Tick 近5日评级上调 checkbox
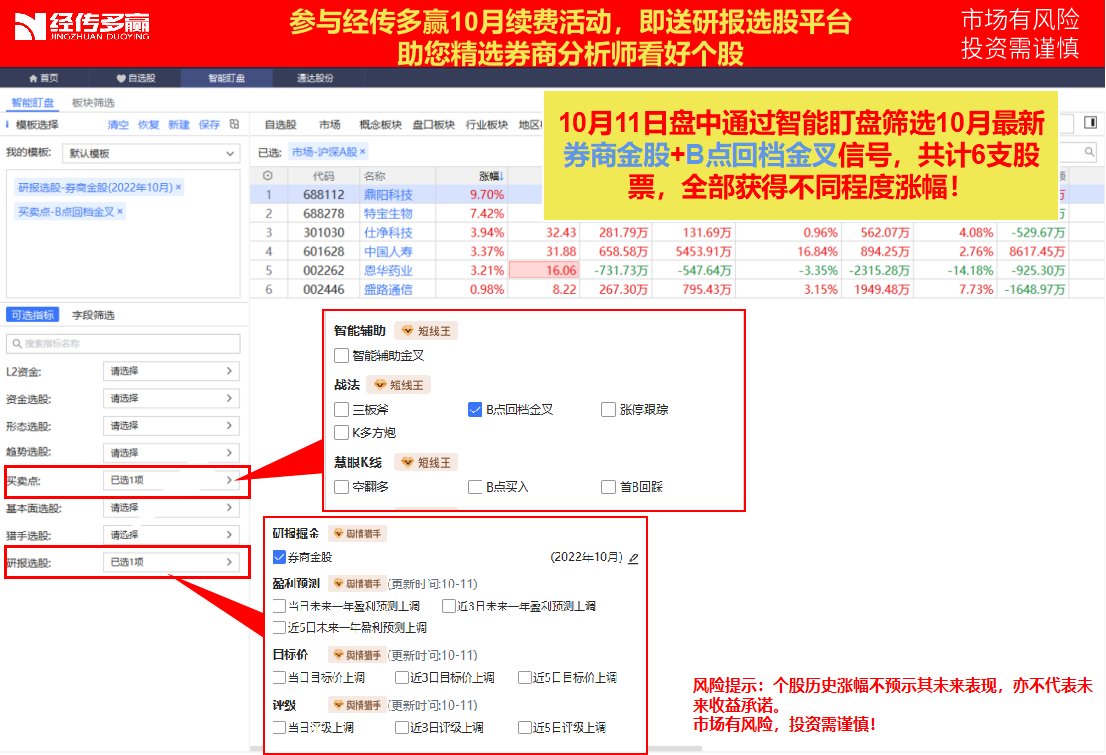 [525, 727]
